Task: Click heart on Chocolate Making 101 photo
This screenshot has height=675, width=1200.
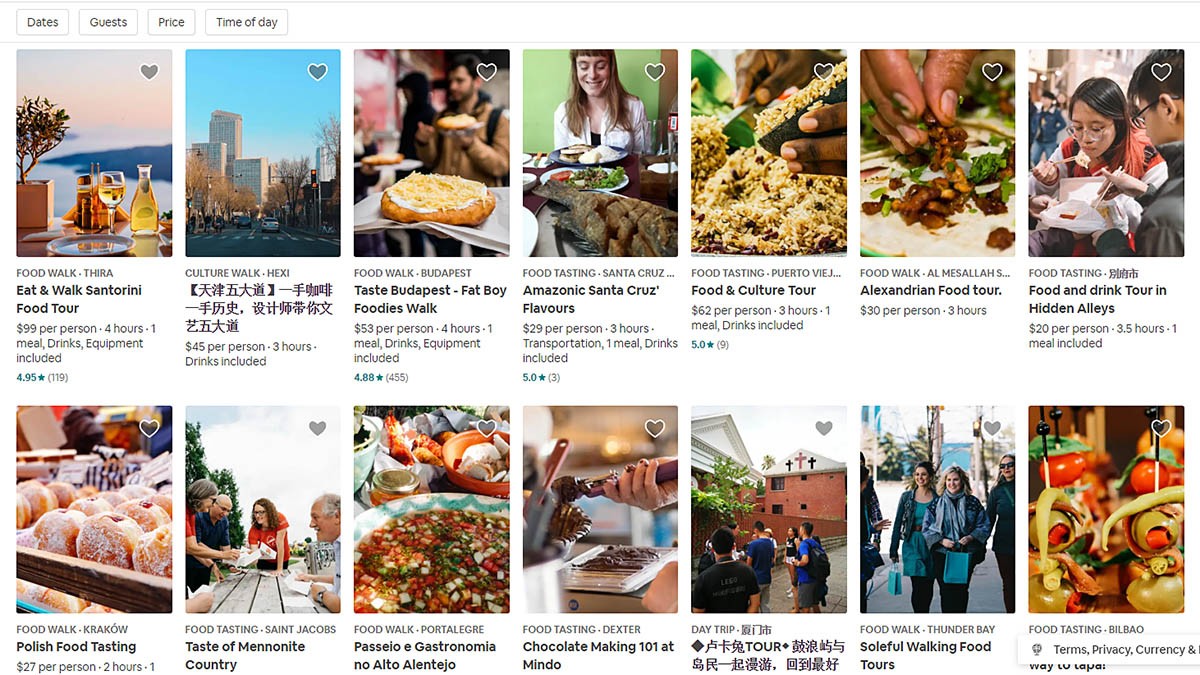Action: [655, 428]
